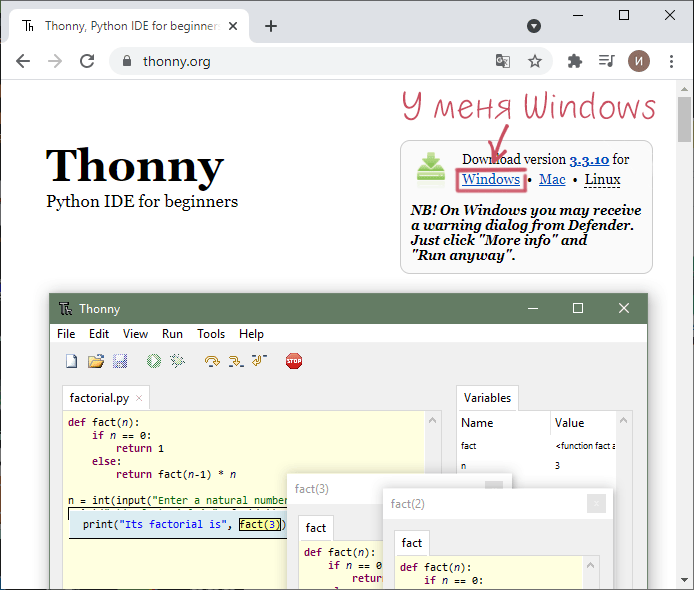Click the green Run script icon
The height and width of the screenshot is (590, 694).
(x=154, y=361)
